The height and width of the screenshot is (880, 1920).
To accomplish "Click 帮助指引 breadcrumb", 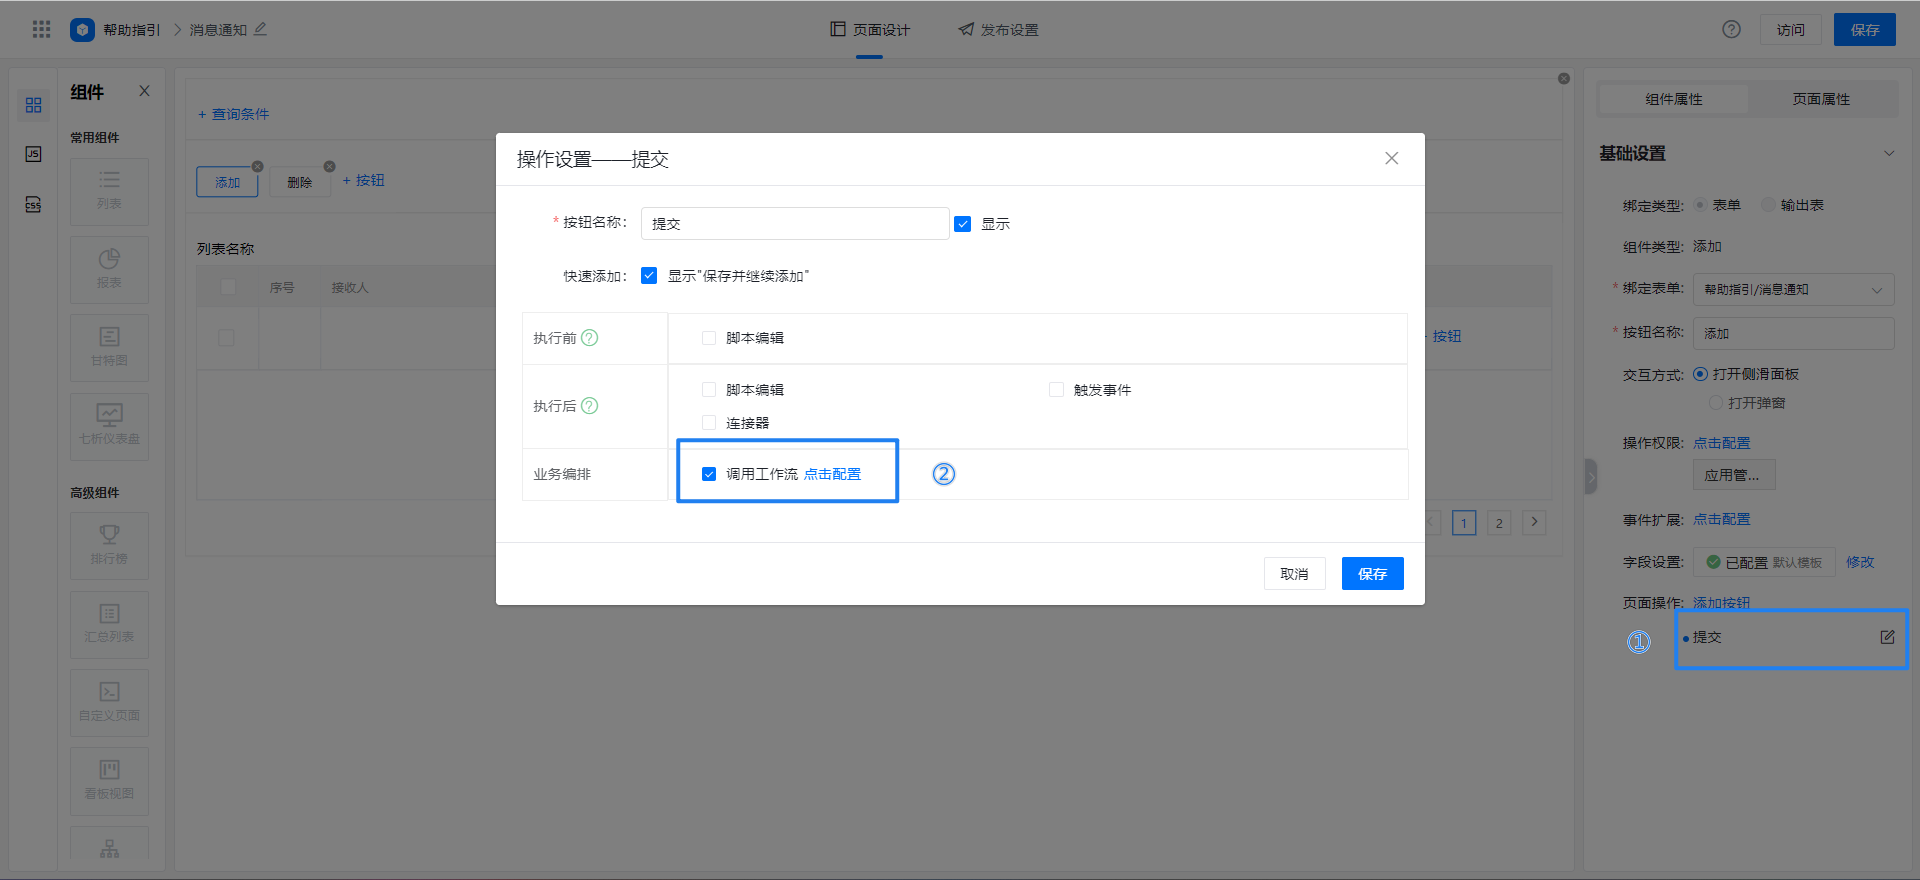I will (x=131, y=30).
